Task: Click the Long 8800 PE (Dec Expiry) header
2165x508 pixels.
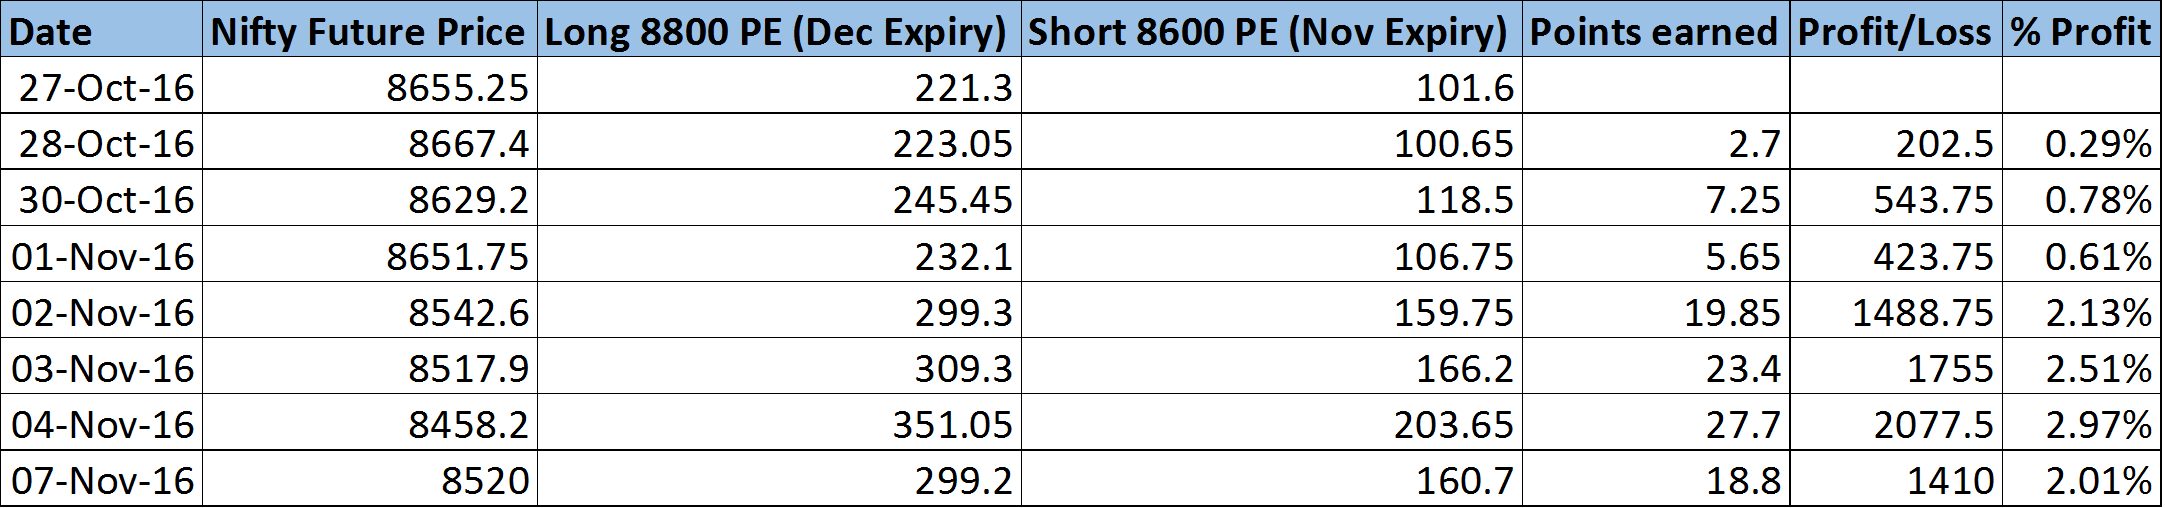Action: (778, 31)
